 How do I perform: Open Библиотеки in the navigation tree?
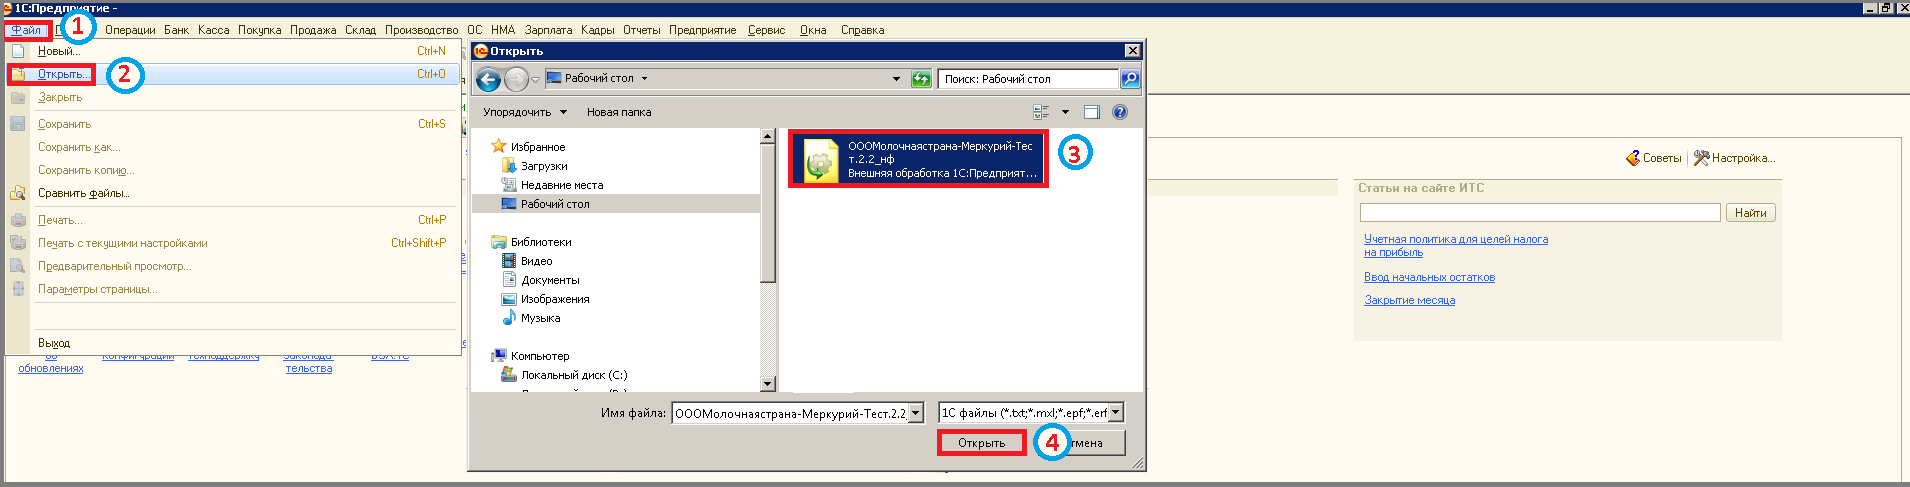[x=541, y=242]
